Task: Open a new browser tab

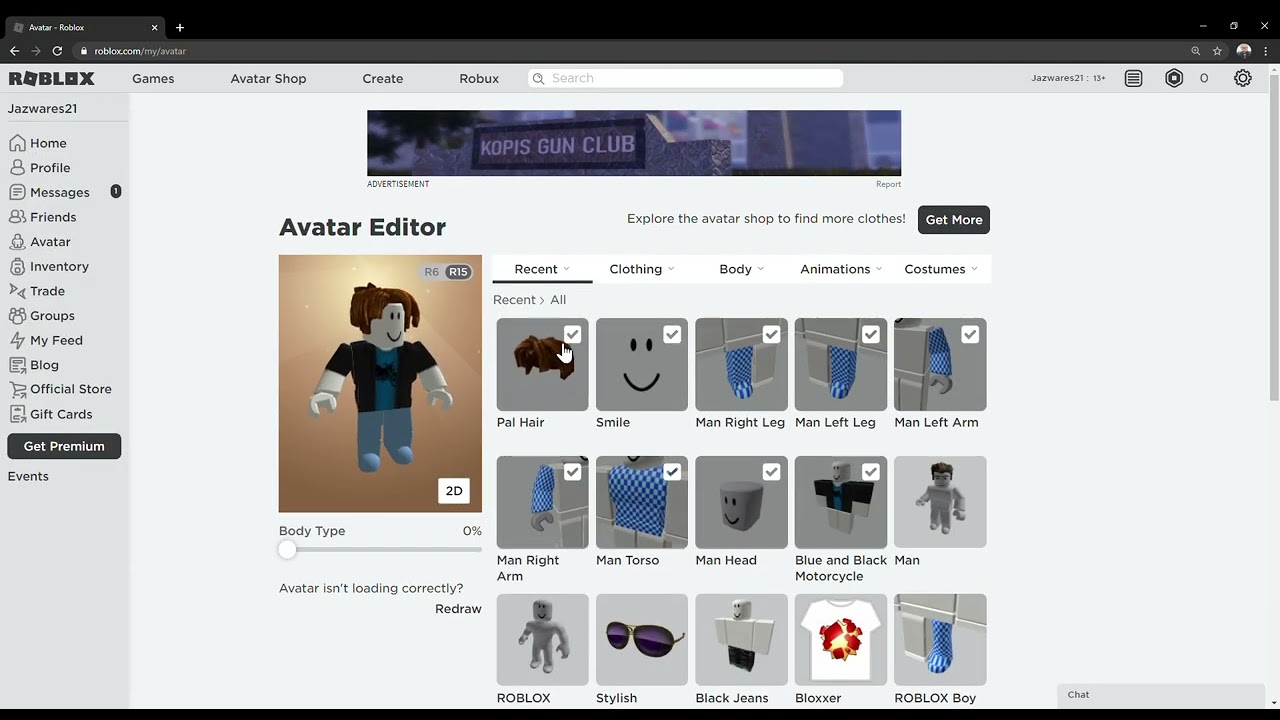Action: (x=180, y=27)
